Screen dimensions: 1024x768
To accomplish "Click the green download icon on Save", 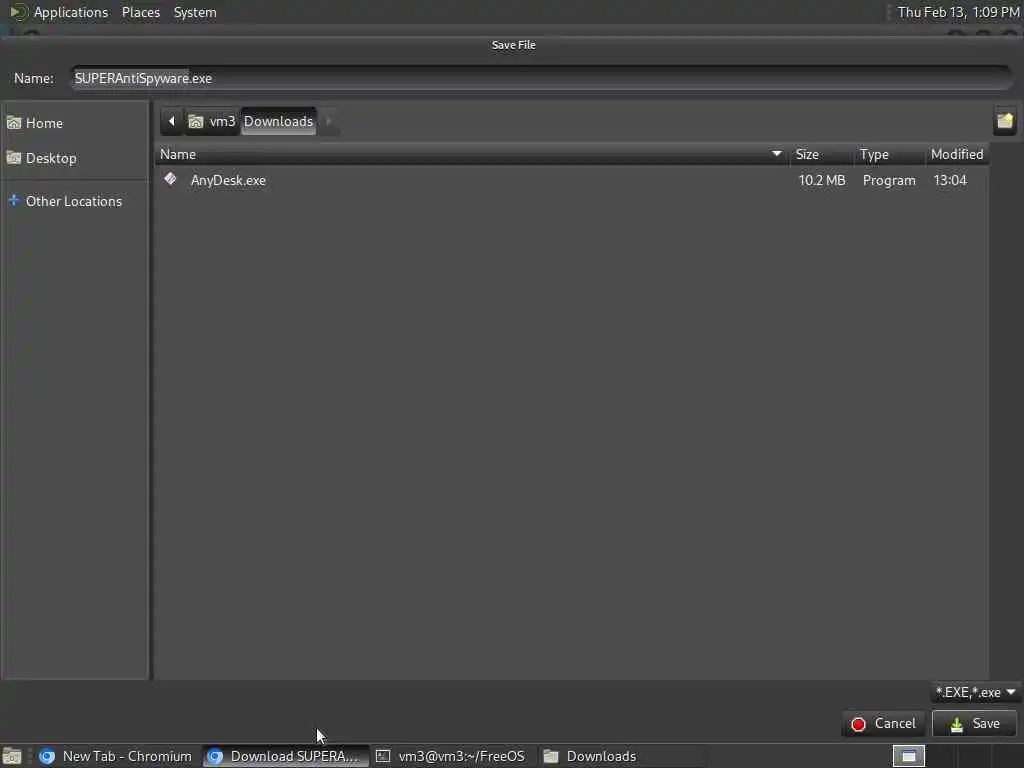I will (957, 724).
